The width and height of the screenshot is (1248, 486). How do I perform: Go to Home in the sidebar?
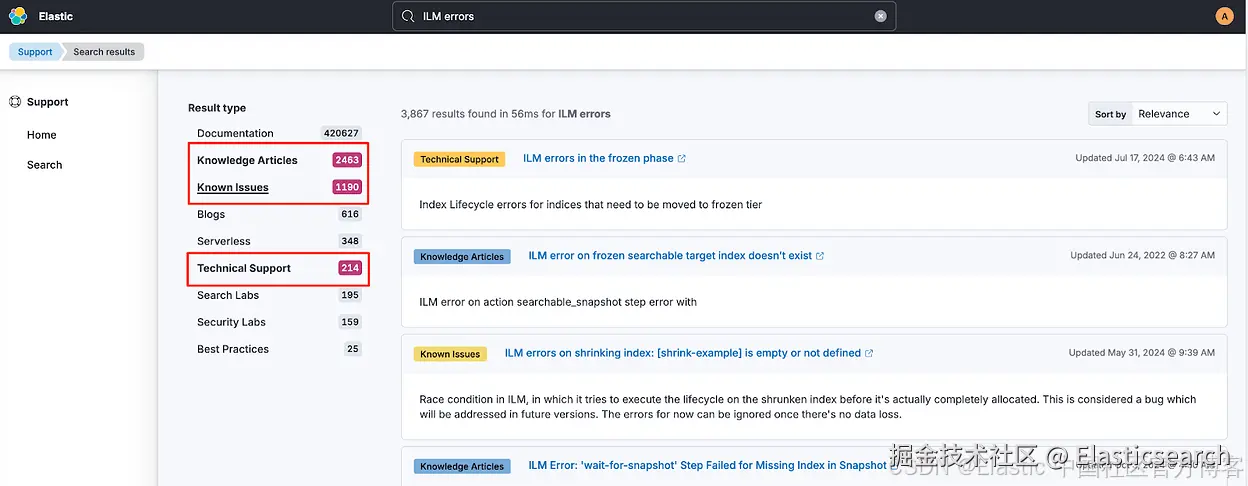(42, 135)
